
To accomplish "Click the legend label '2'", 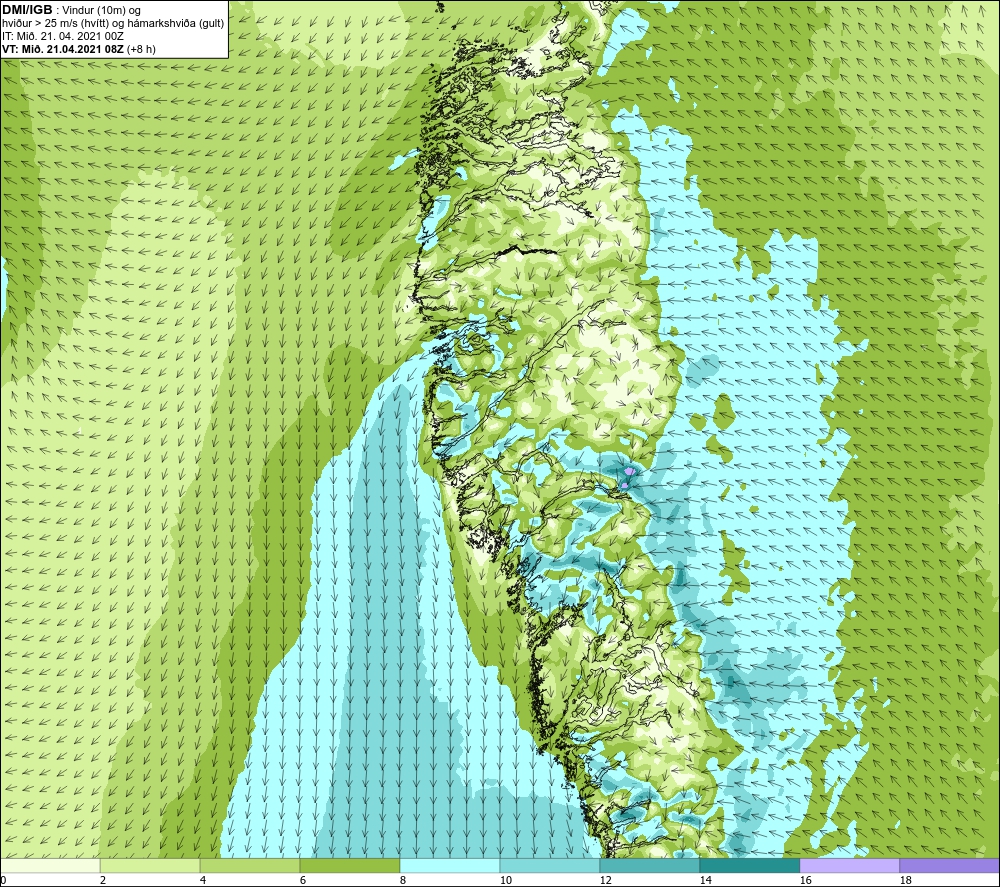I will point(103,881).
